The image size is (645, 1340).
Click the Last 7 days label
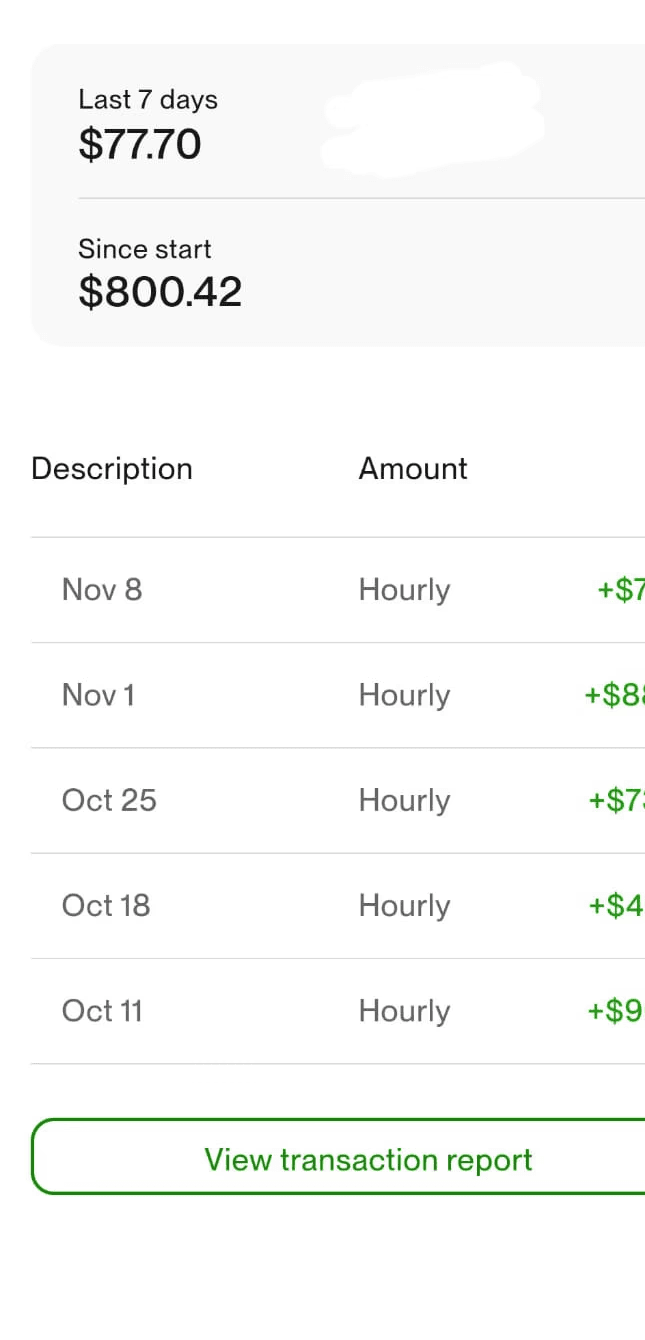[x=147, y=99]
